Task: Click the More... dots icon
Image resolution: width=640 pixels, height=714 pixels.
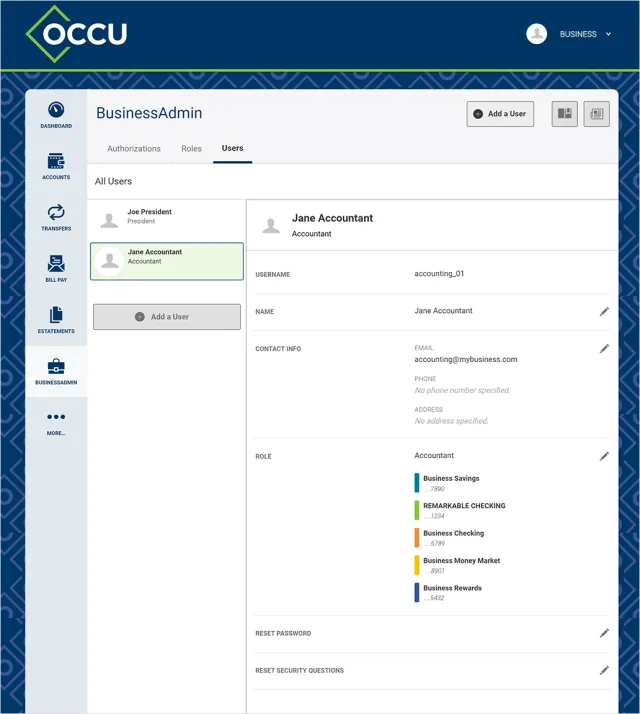Action: click(56, 417)
